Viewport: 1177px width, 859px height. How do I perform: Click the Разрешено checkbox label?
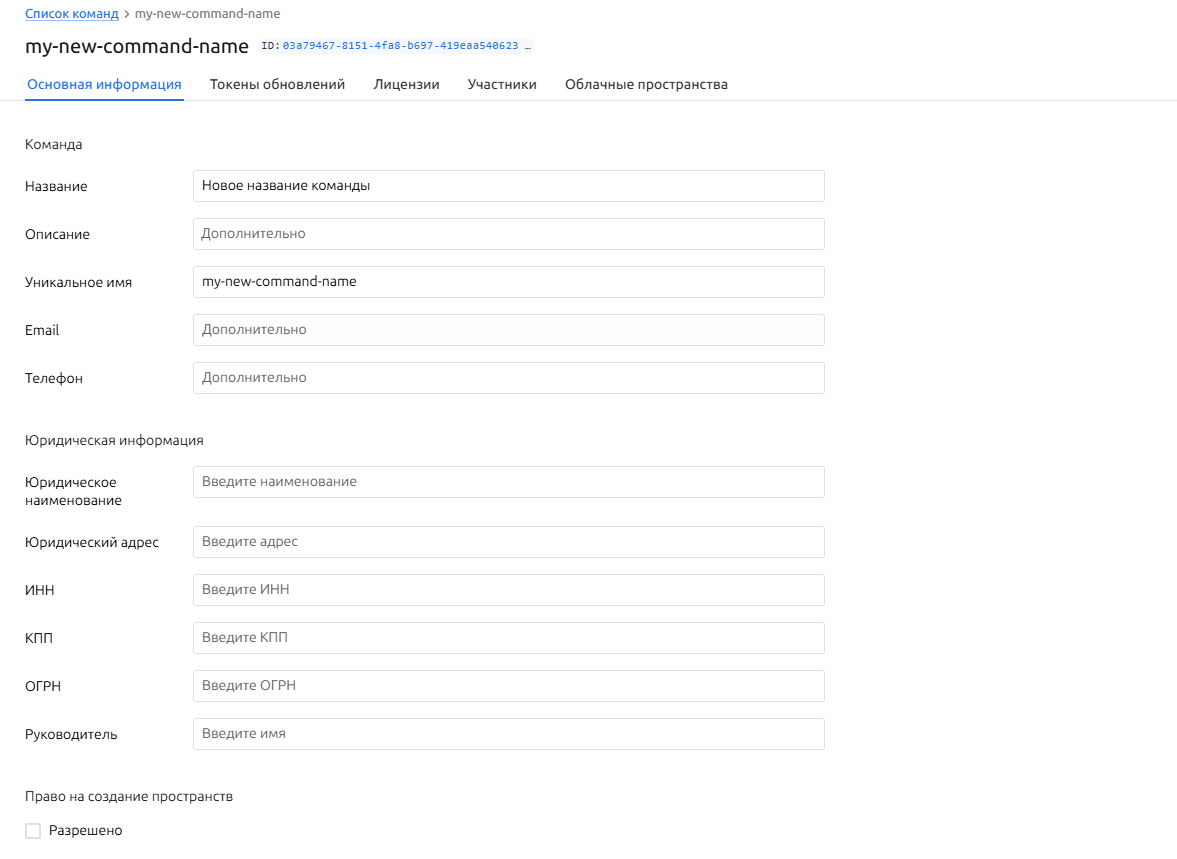86,831
